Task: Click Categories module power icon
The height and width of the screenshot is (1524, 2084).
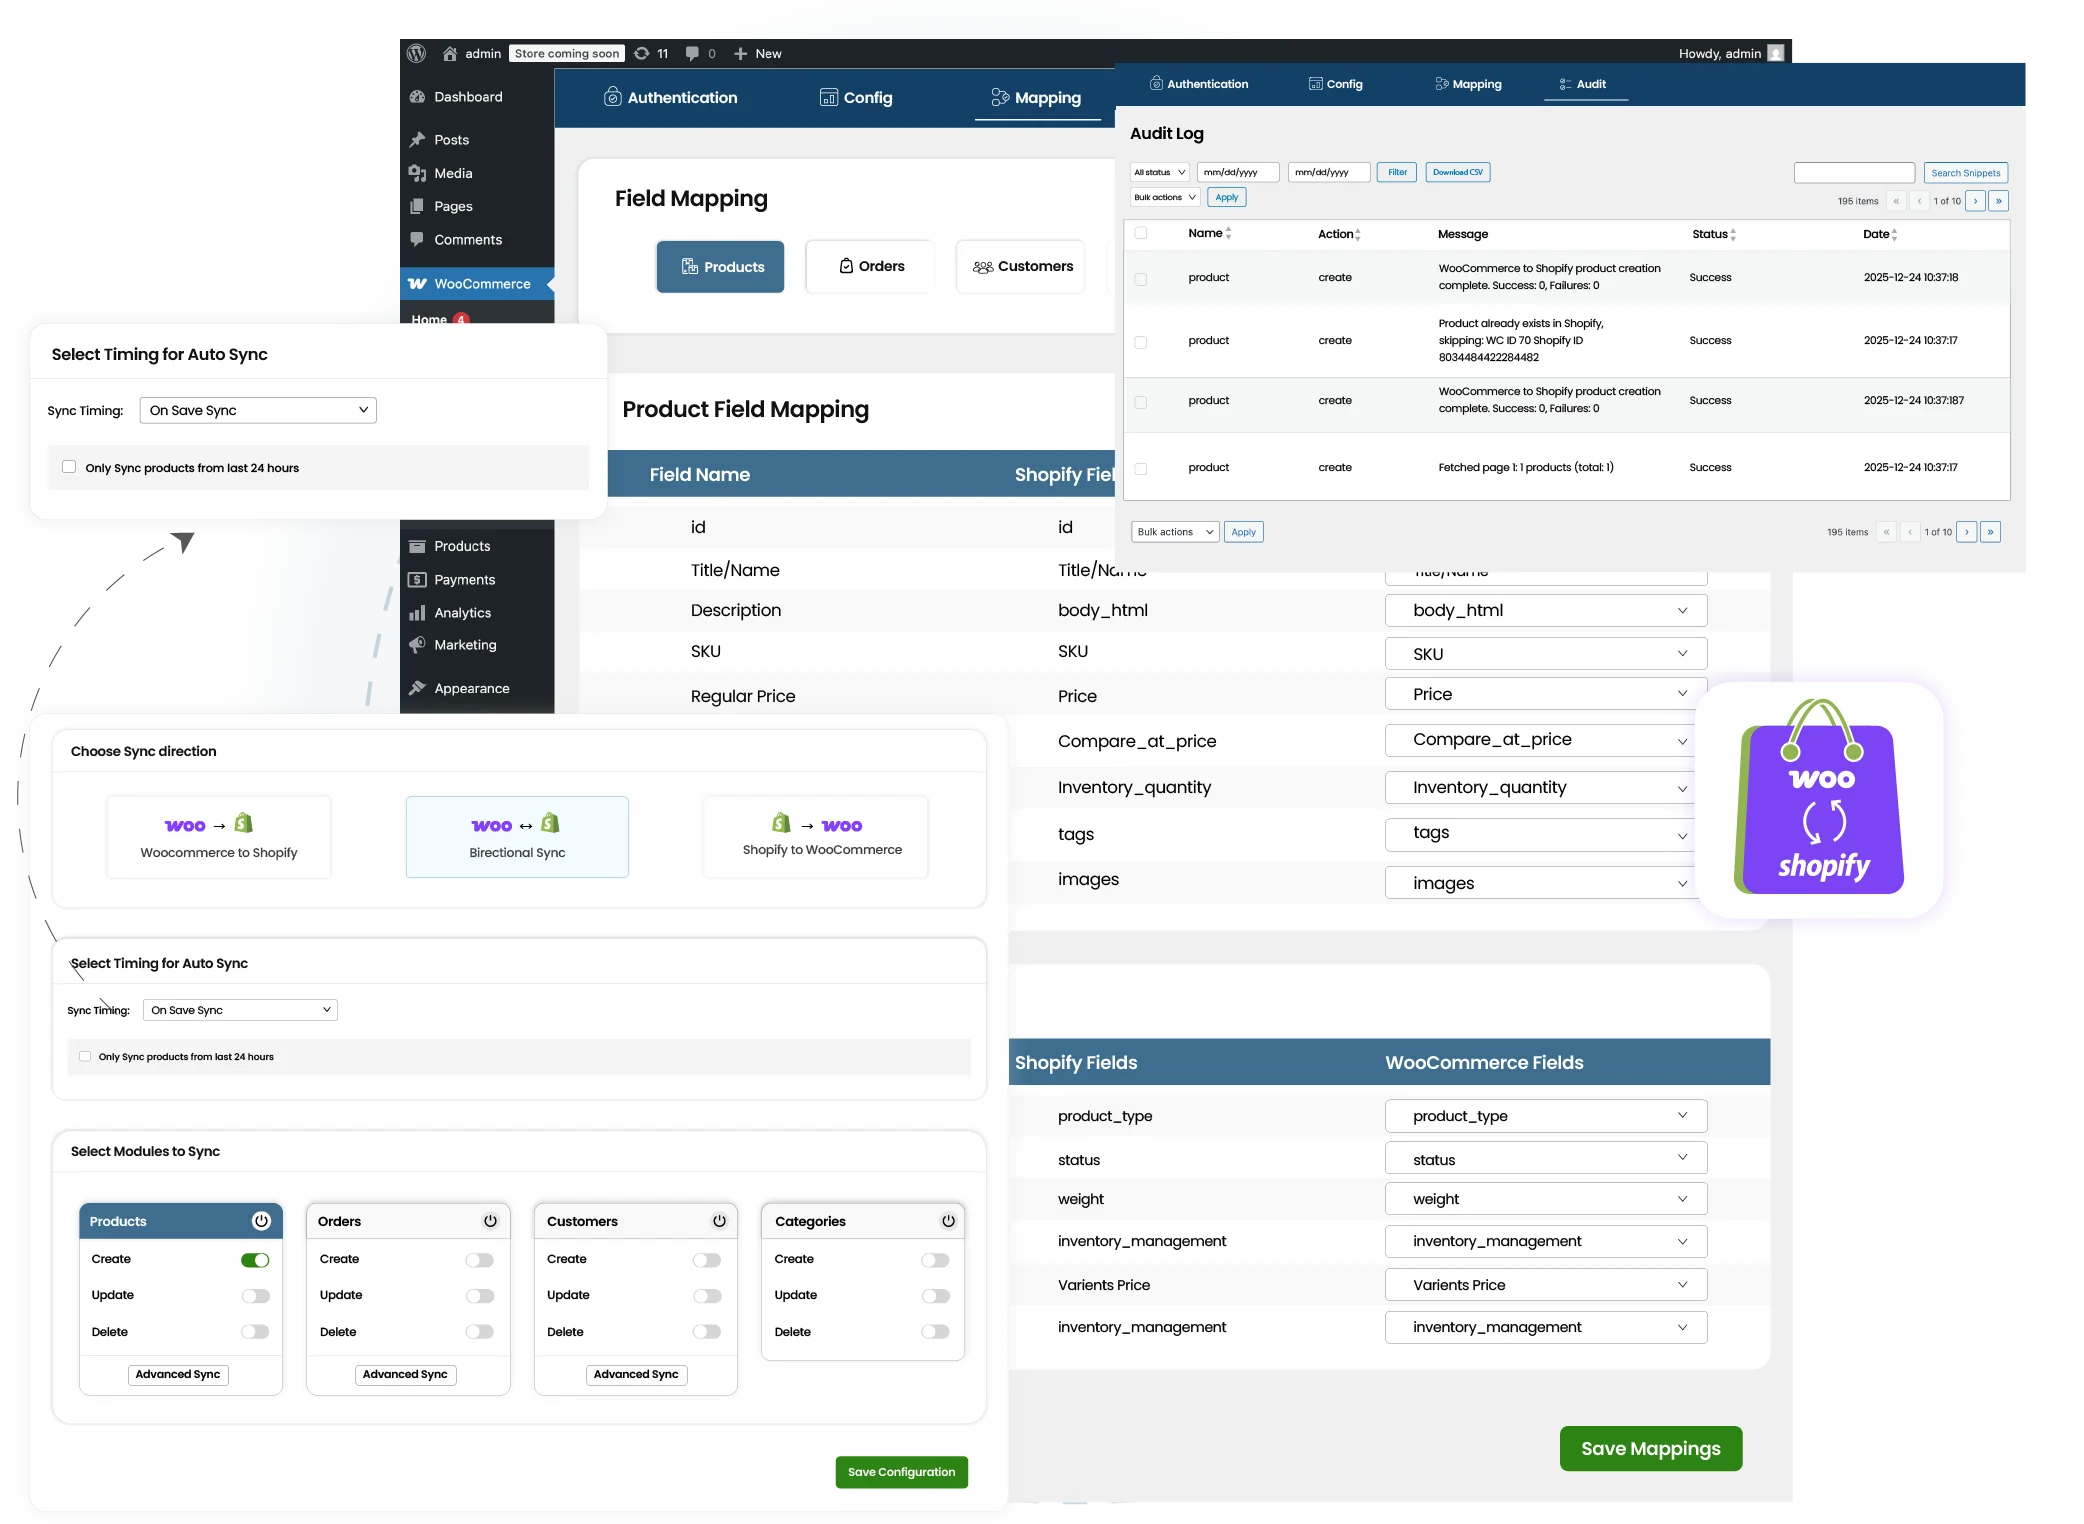Action: point(948,1220)
